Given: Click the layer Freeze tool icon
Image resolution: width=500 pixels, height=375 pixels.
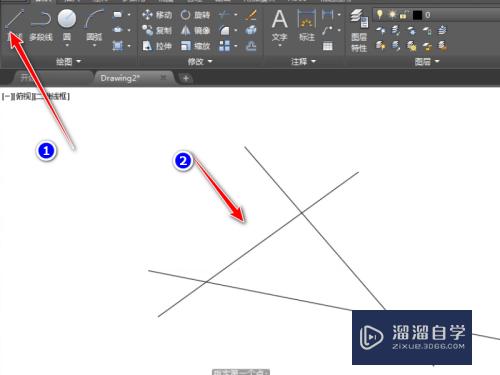Looking at the screenshot, I should pos(412,30).
